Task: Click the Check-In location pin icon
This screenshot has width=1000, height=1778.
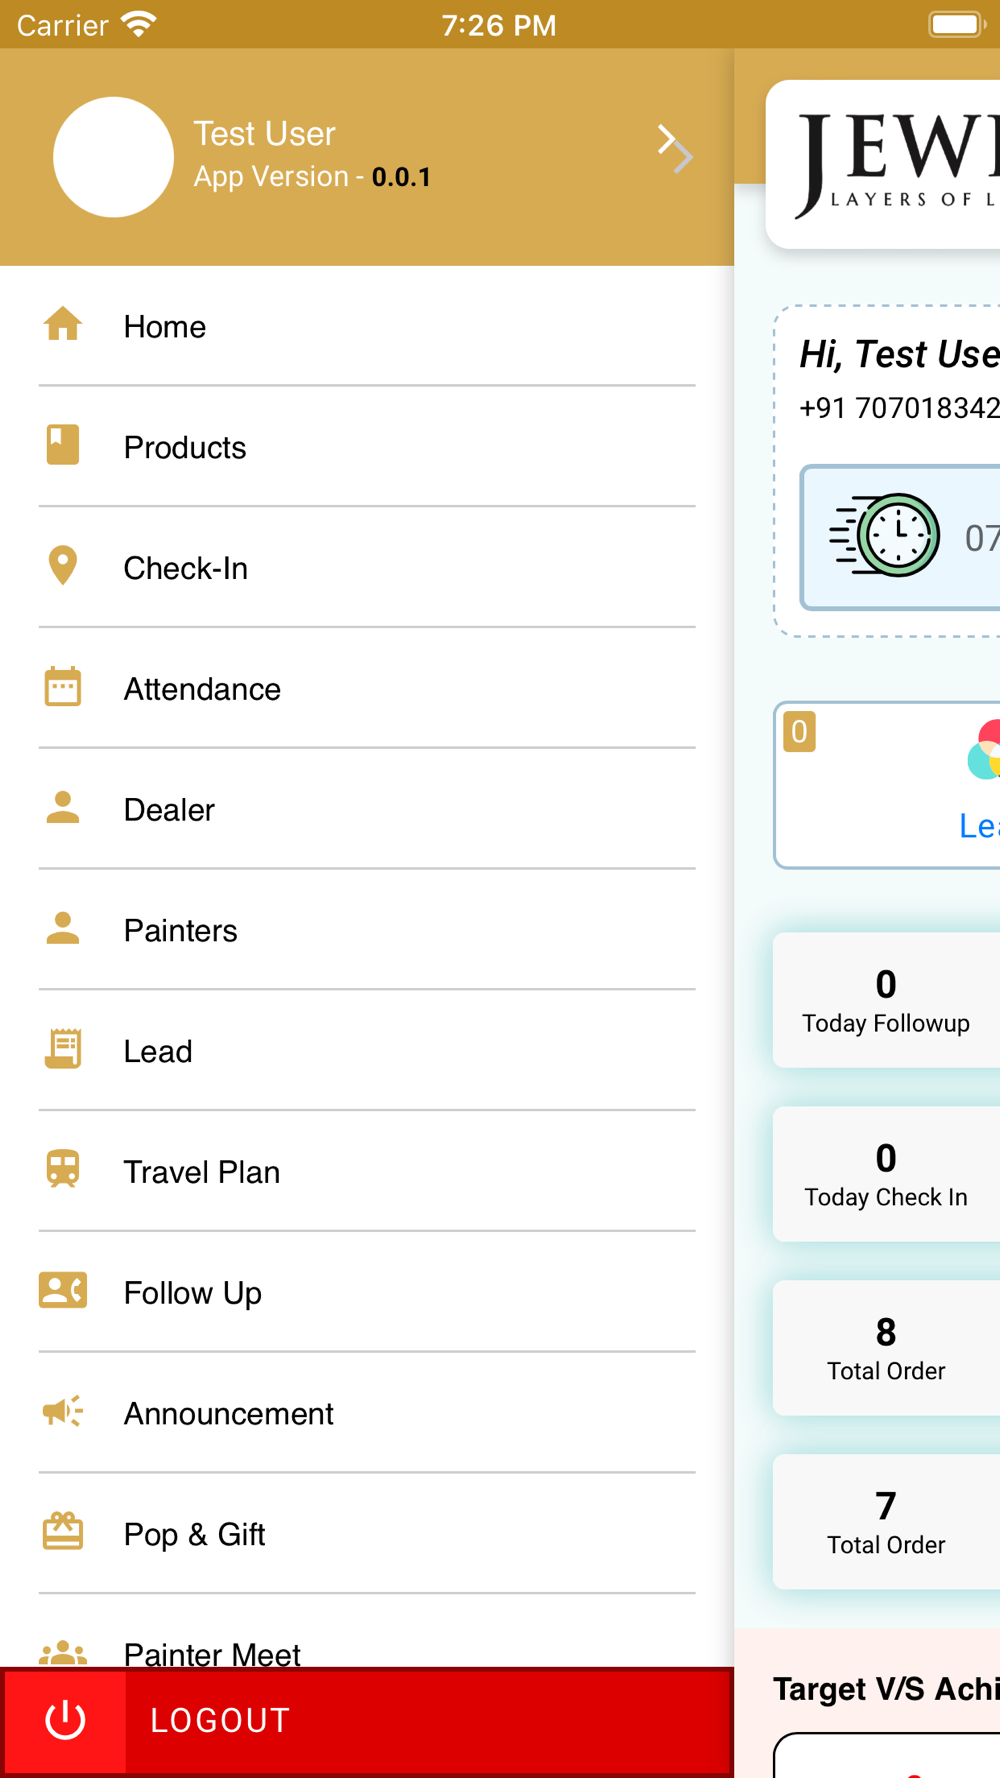Action: click(x=63, y=566)
